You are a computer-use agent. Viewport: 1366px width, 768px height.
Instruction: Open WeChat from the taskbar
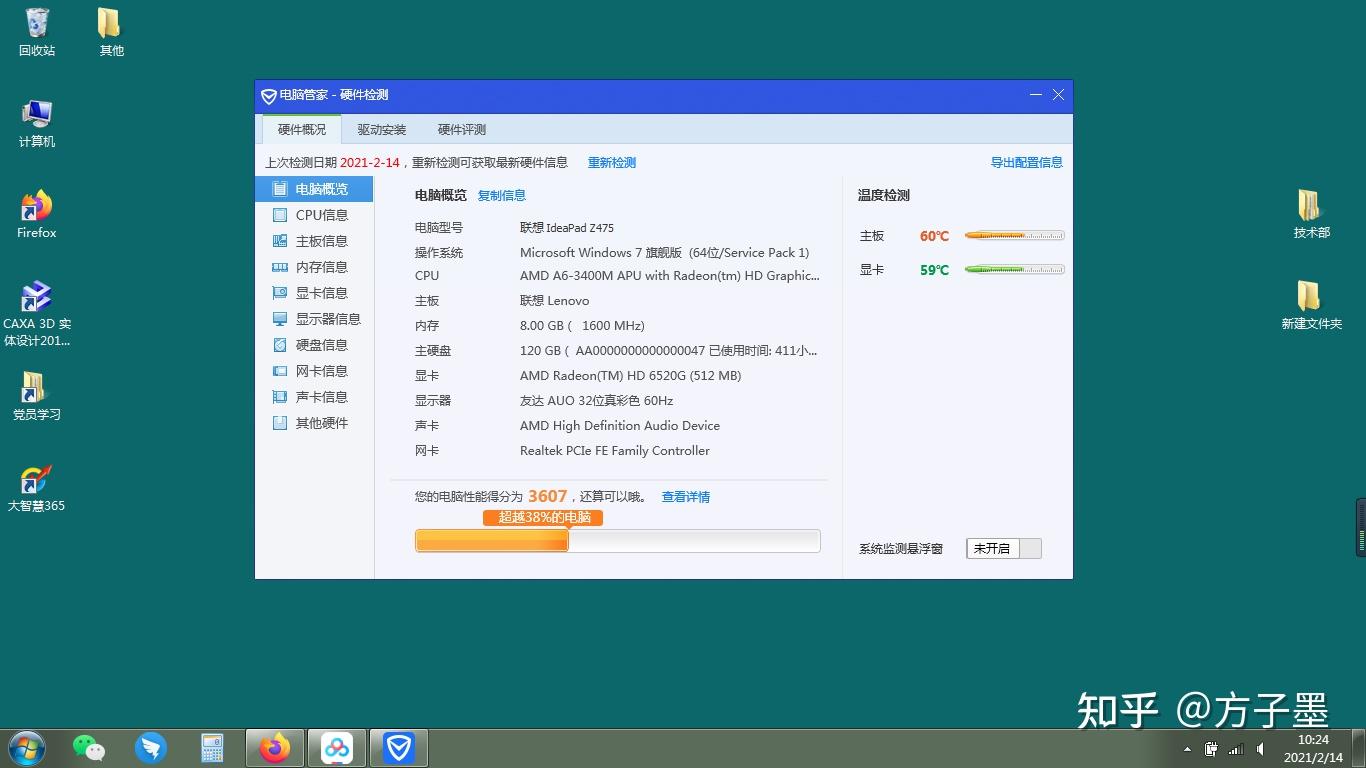89,748
